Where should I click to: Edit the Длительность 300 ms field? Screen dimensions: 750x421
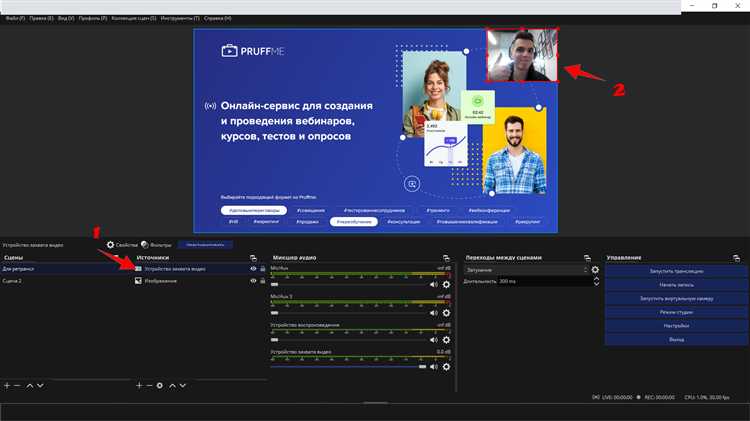coord(544,281)
